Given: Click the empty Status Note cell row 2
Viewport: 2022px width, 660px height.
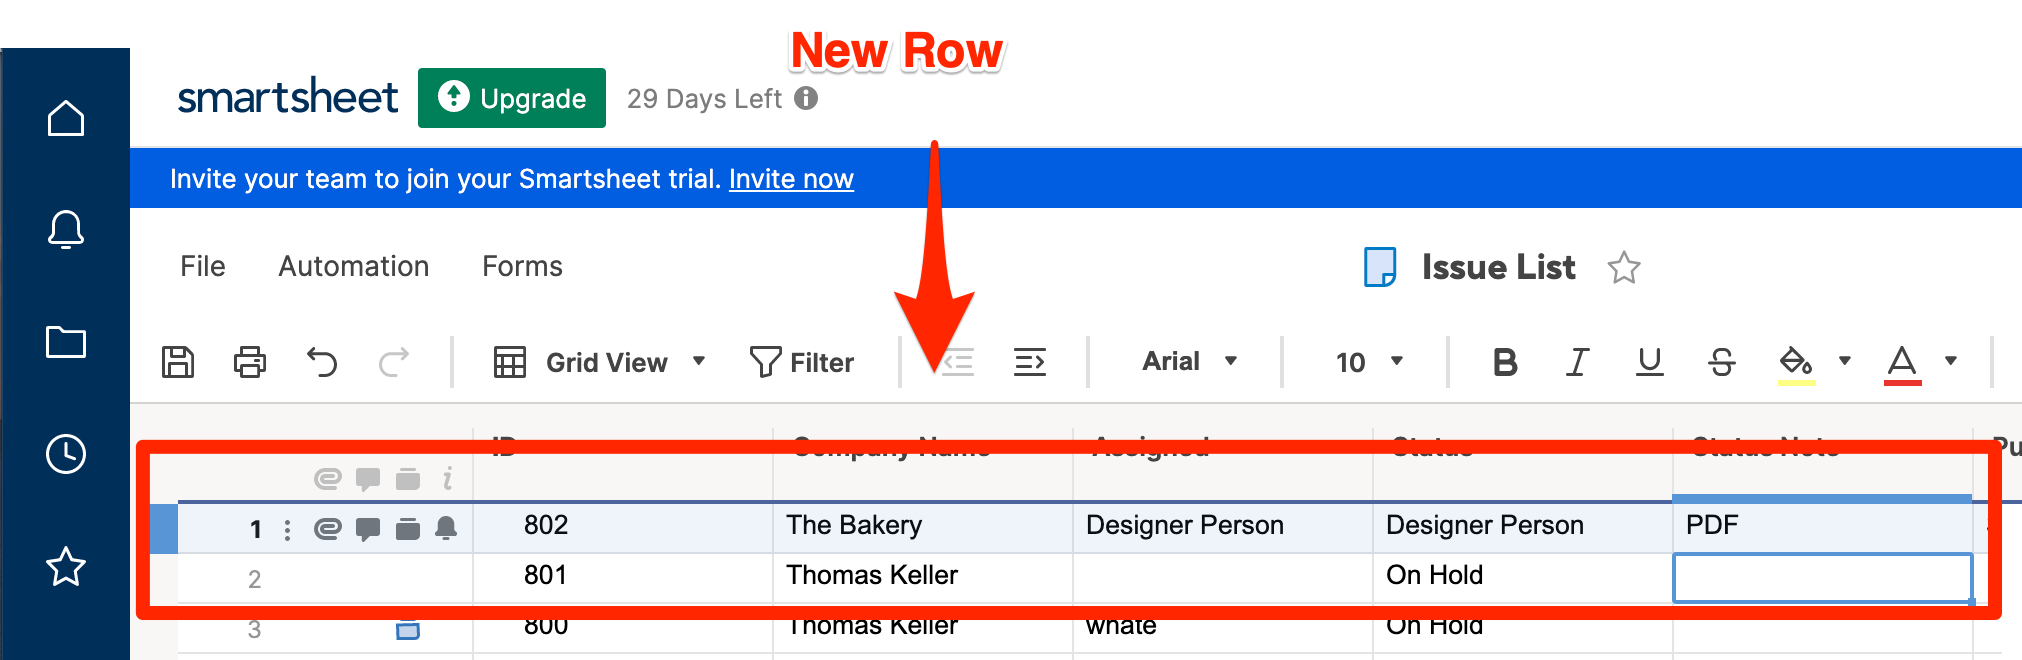Looking at the screenshot, I should 1823,578.
